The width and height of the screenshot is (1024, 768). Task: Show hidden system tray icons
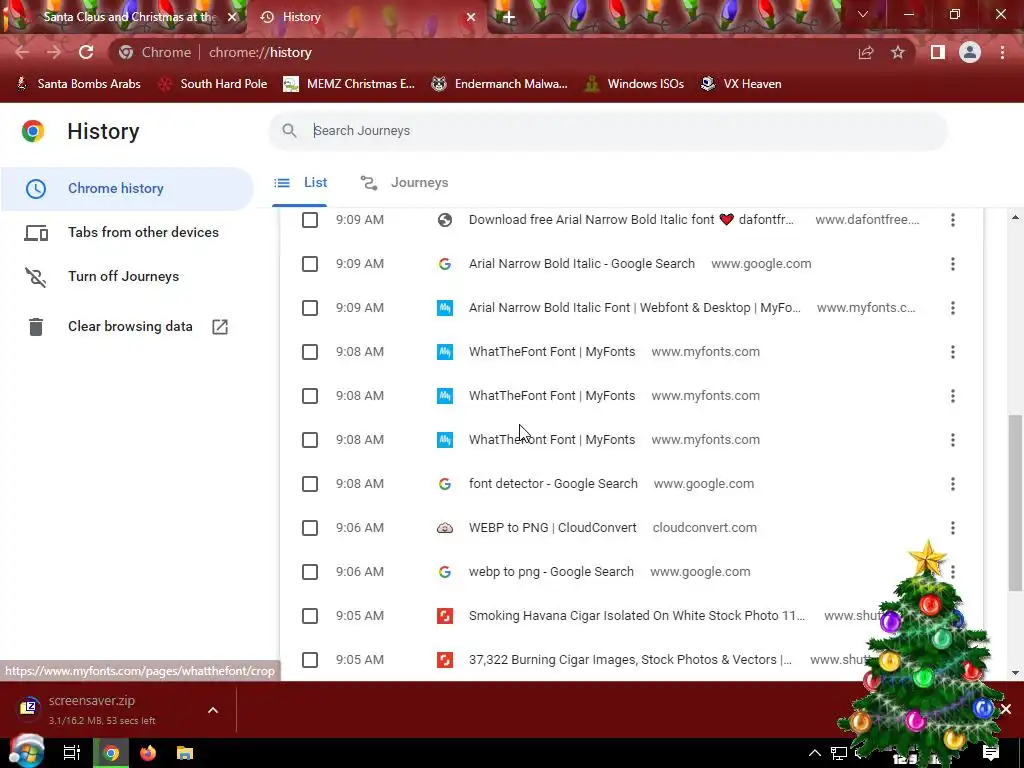pos(814,754)
